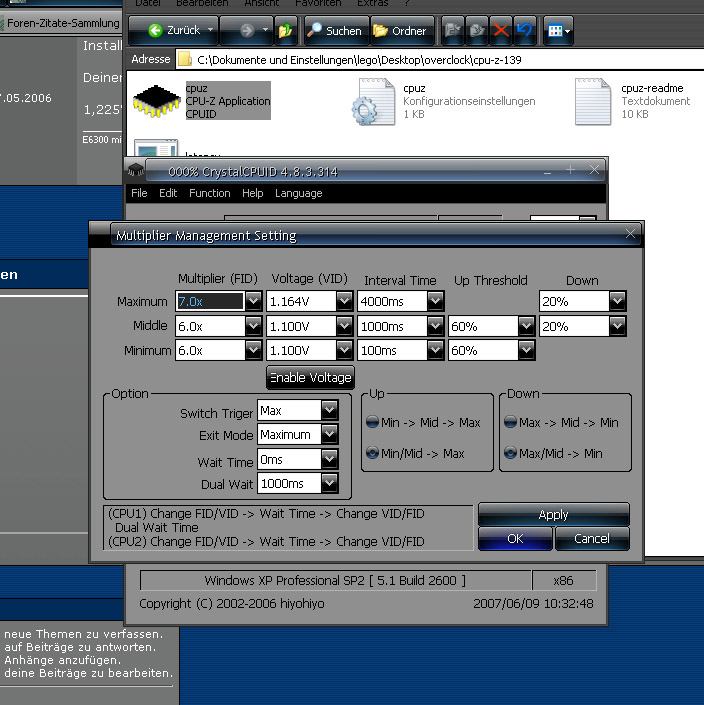Open CrystalCPUID Language menu
The image size is (704, 705).
[299, 193]
